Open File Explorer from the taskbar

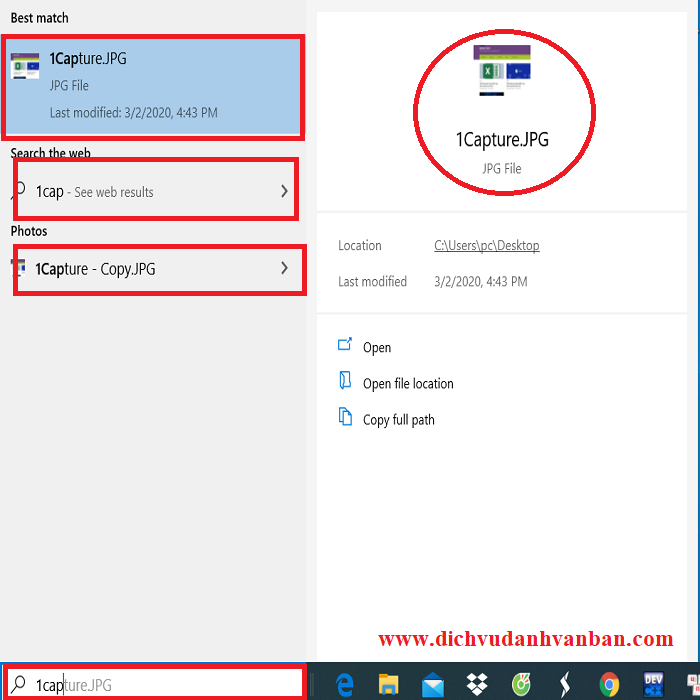click(388, 684)
